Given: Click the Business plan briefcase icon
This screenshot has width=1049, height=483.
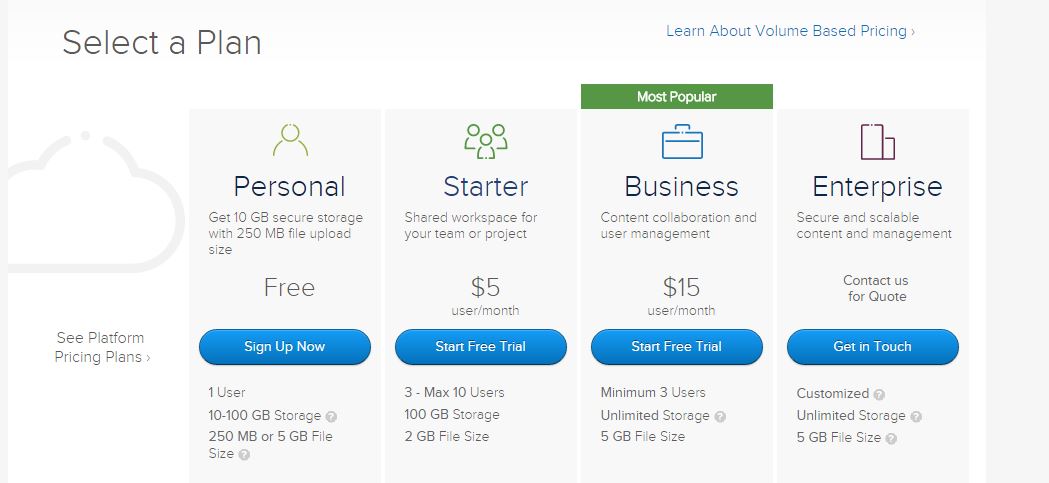Looking at the screenshot, I should point(682,140).
